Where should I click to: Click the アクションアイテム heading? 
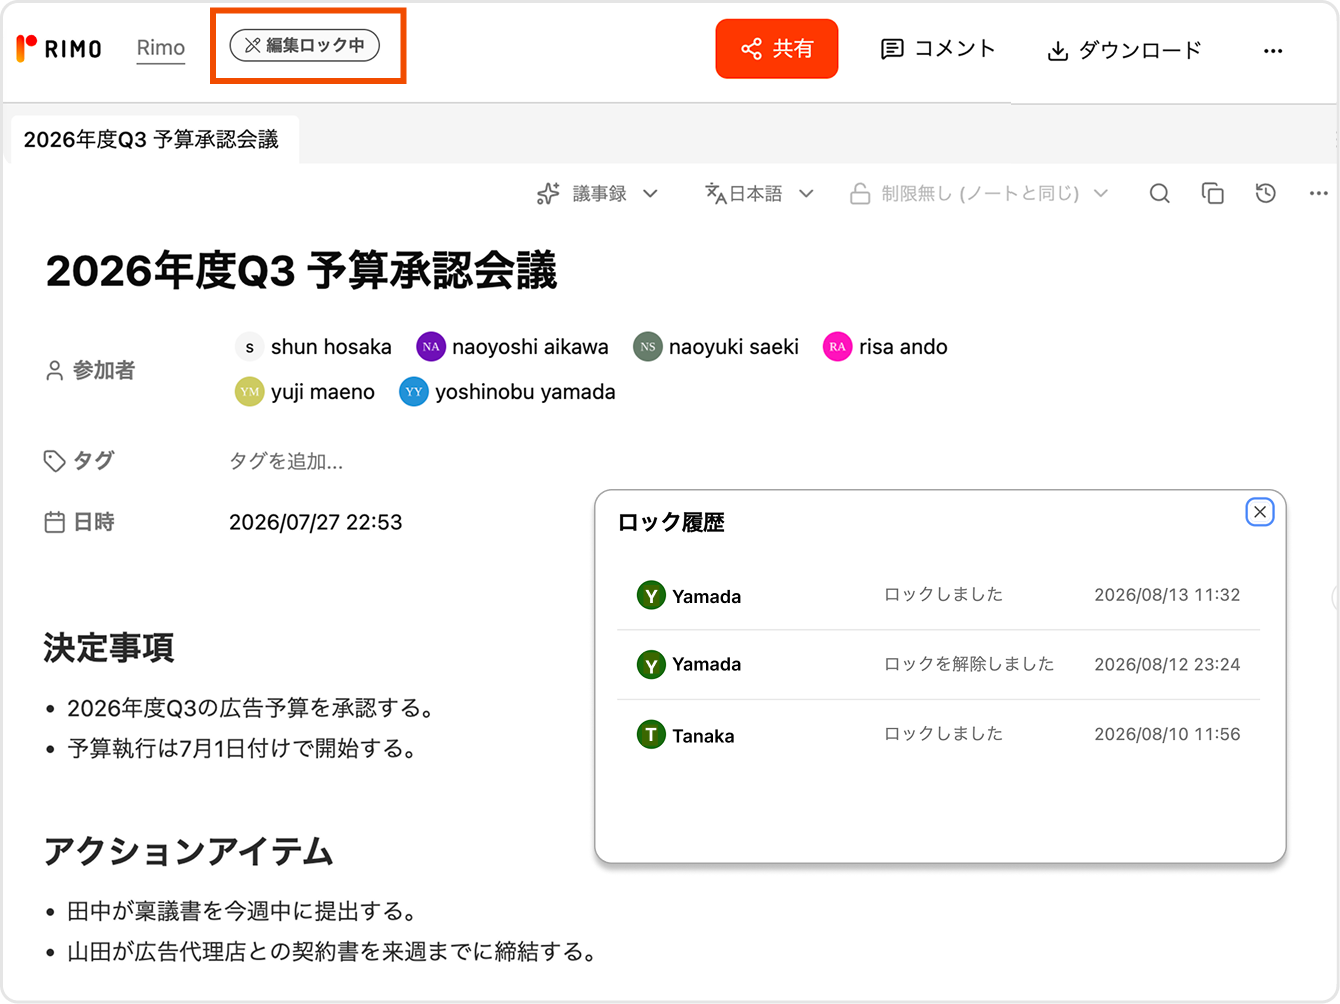[189, 852]
